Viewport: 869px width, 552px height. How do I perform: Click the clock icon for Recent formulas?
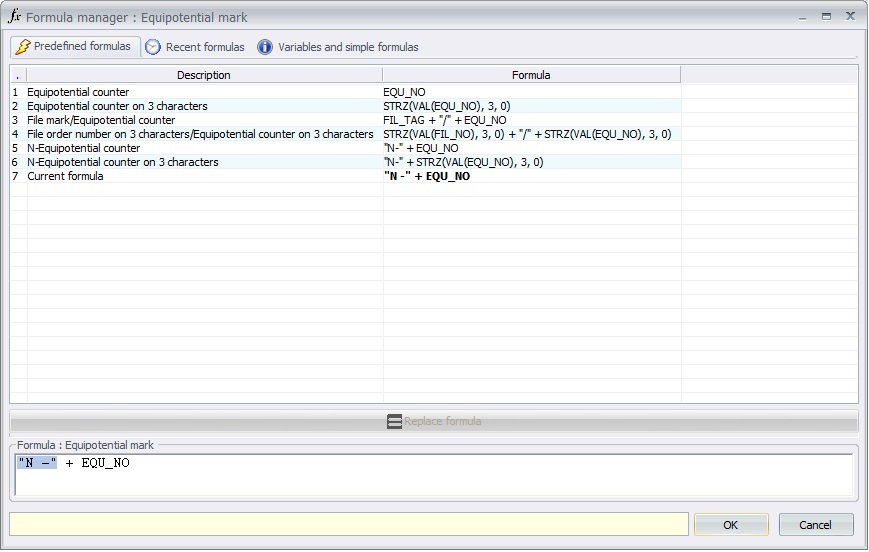coord(153,47)
